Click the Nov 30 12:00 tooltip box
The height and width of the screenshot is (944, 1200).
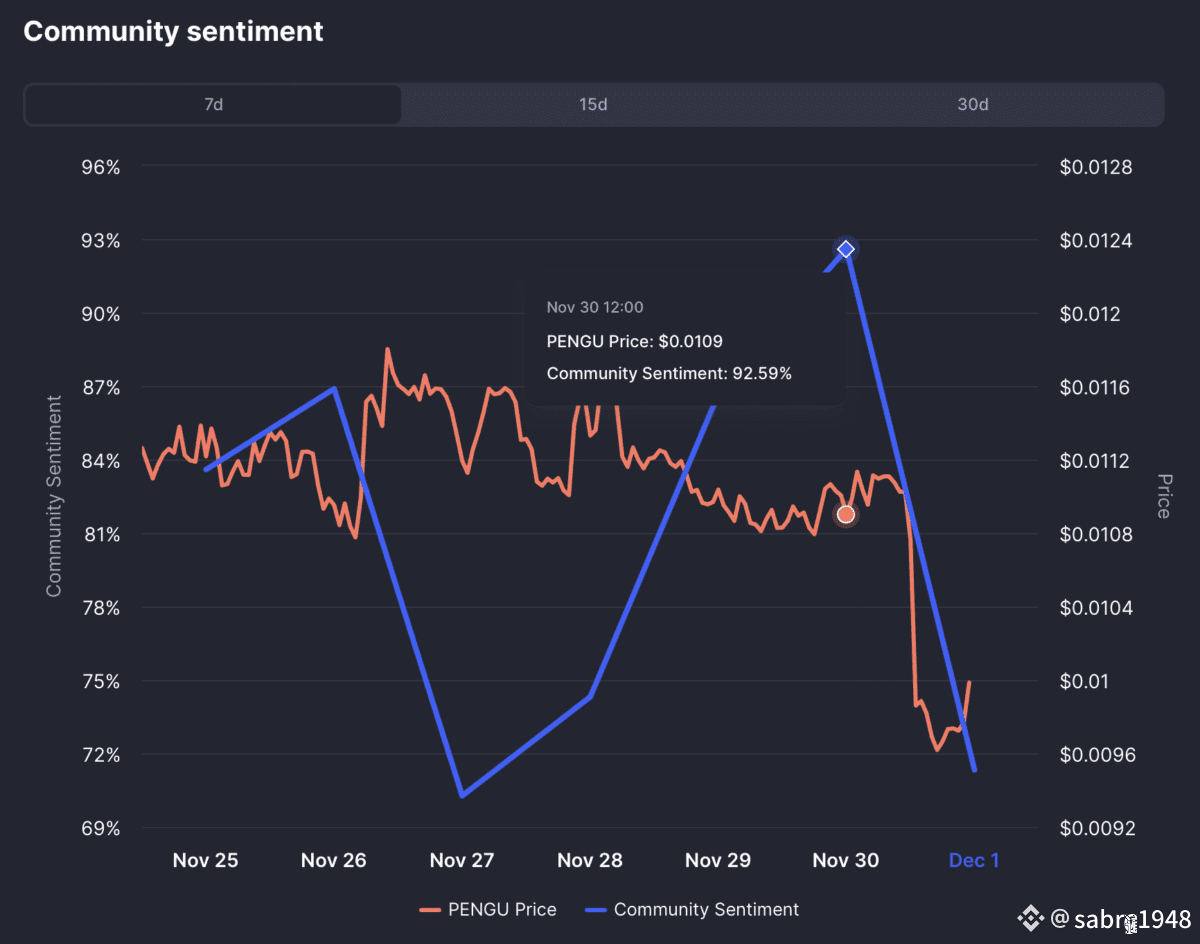click(x=685, y=341)
